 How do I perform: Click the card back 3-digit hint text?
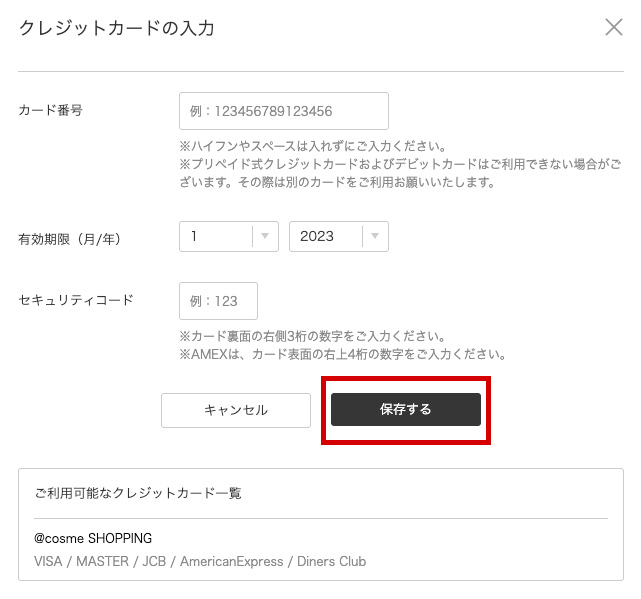click(312, 336)
